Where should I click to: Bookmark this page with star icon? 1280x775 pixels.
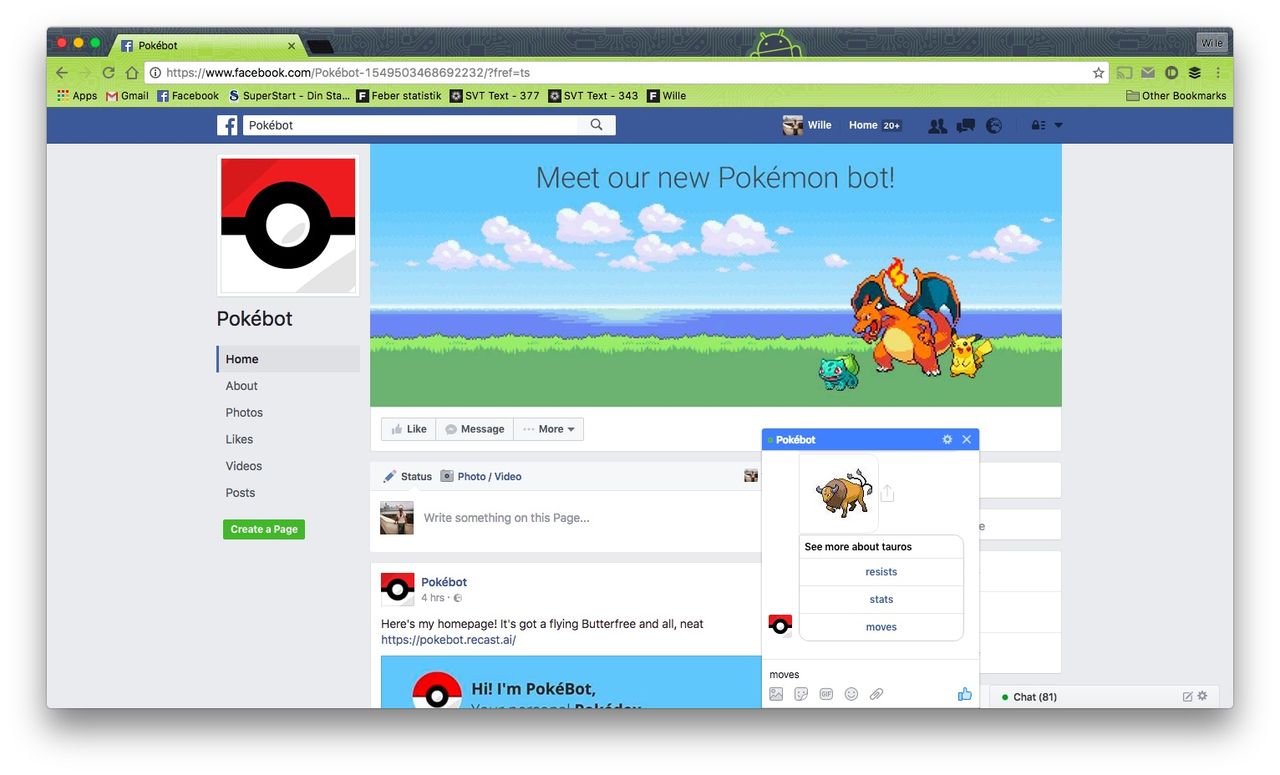[1098, 73]
